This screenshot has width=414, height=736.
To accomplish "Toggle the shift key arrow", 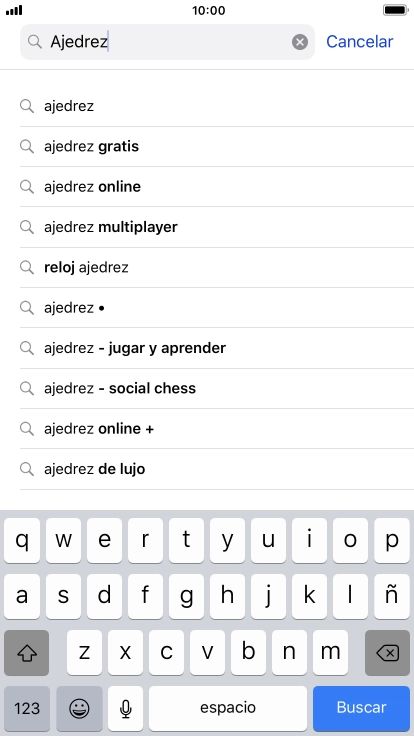I will [27, 652].
